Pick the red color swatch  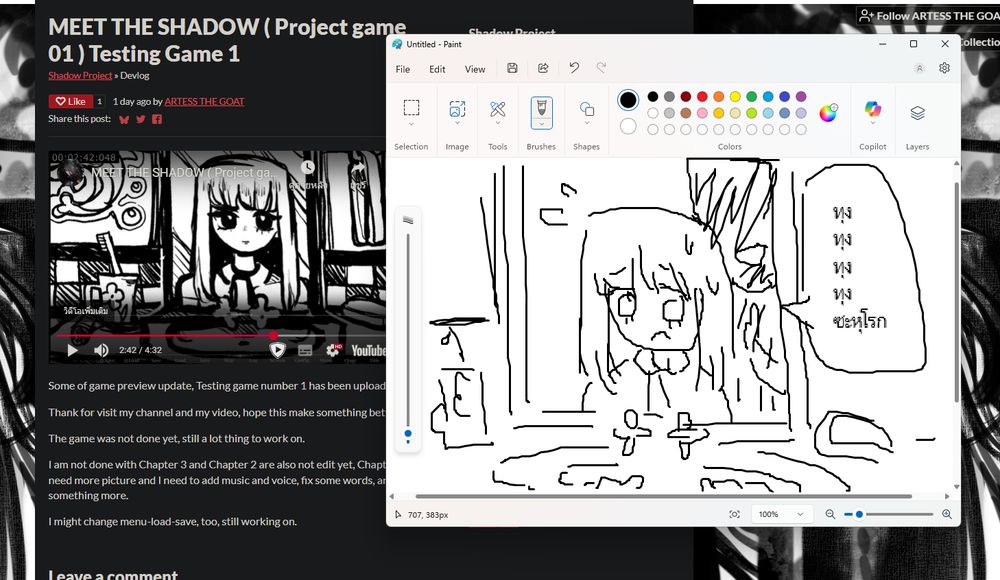click(x=702, y=96)
